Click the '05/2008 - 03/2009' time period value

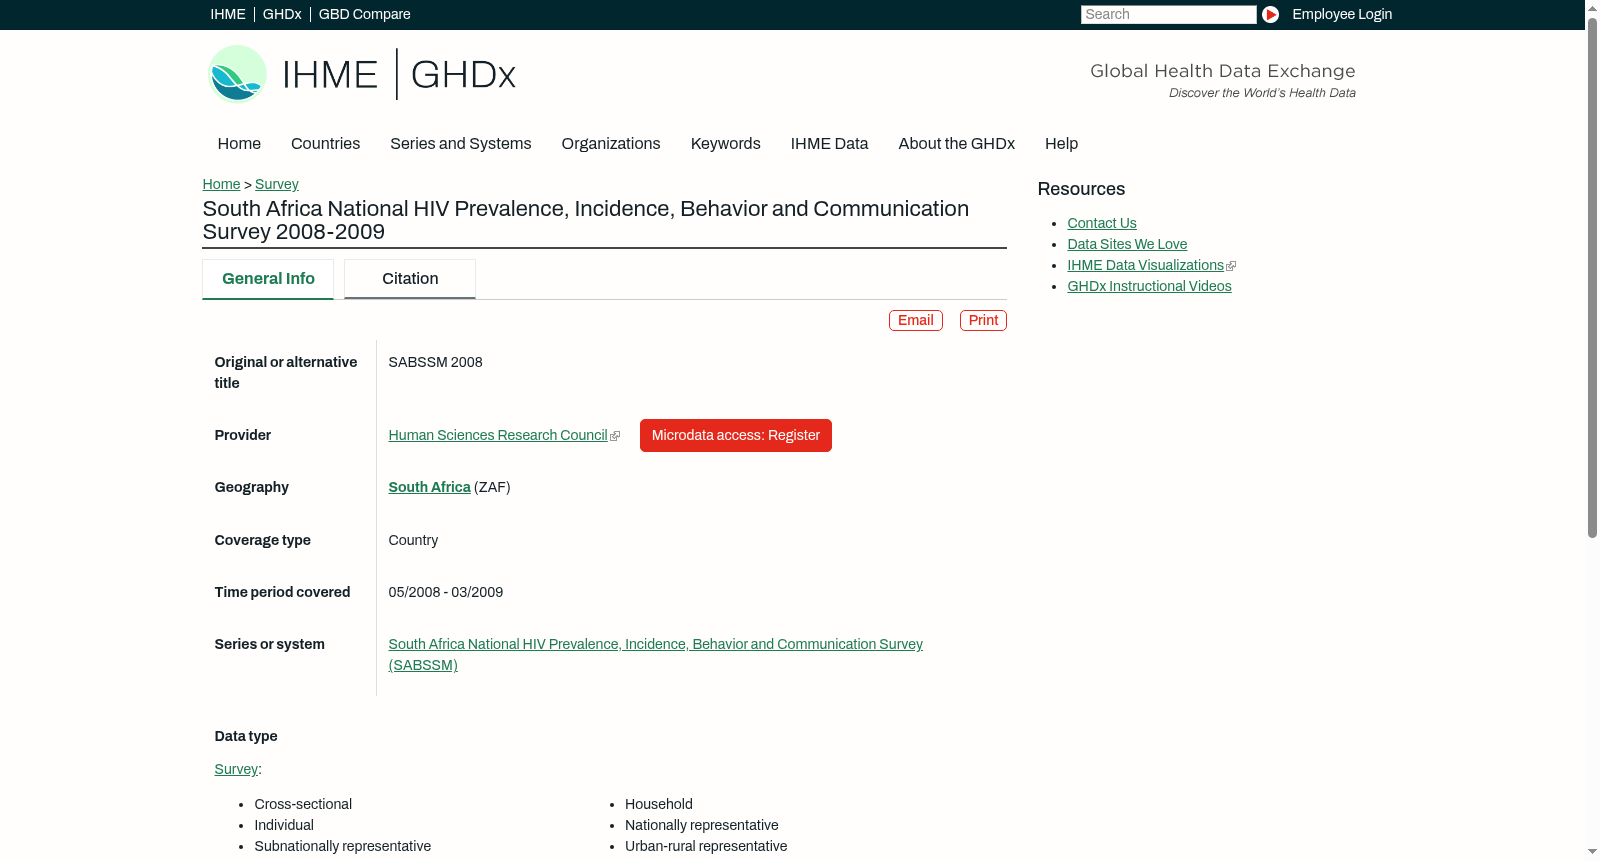[x=446, y=592]
